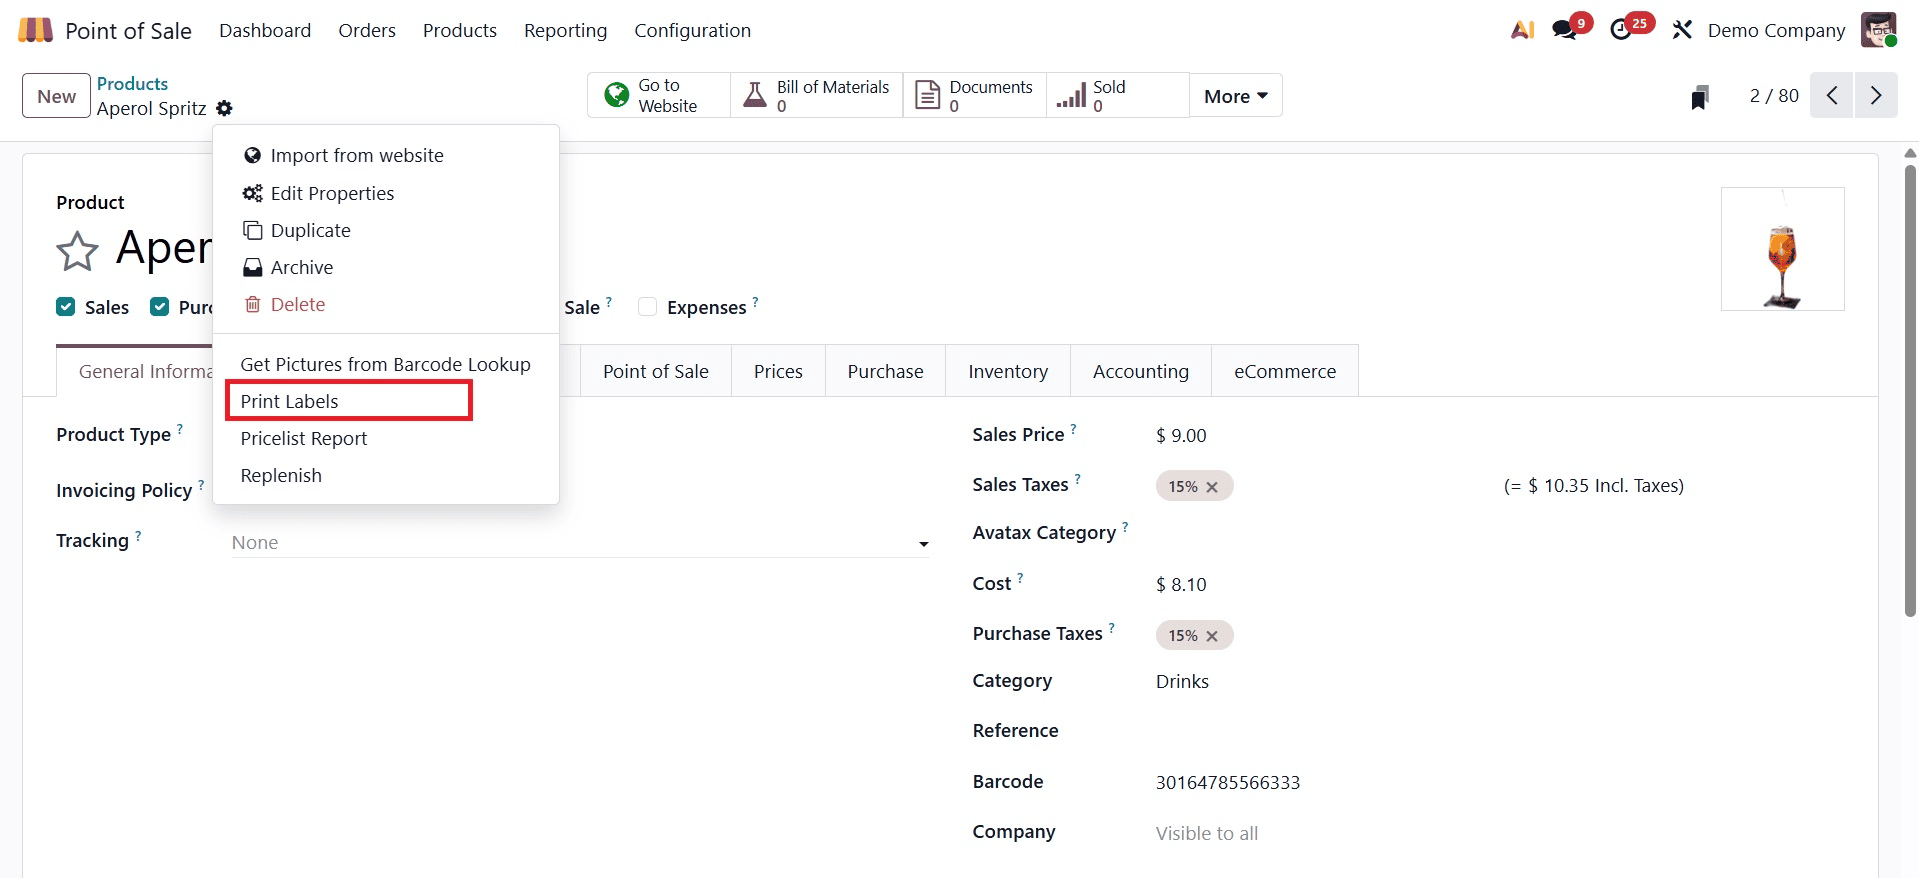Click the Documents file icon
Screen dimensions: 1919x878
[x=928, y=96]
